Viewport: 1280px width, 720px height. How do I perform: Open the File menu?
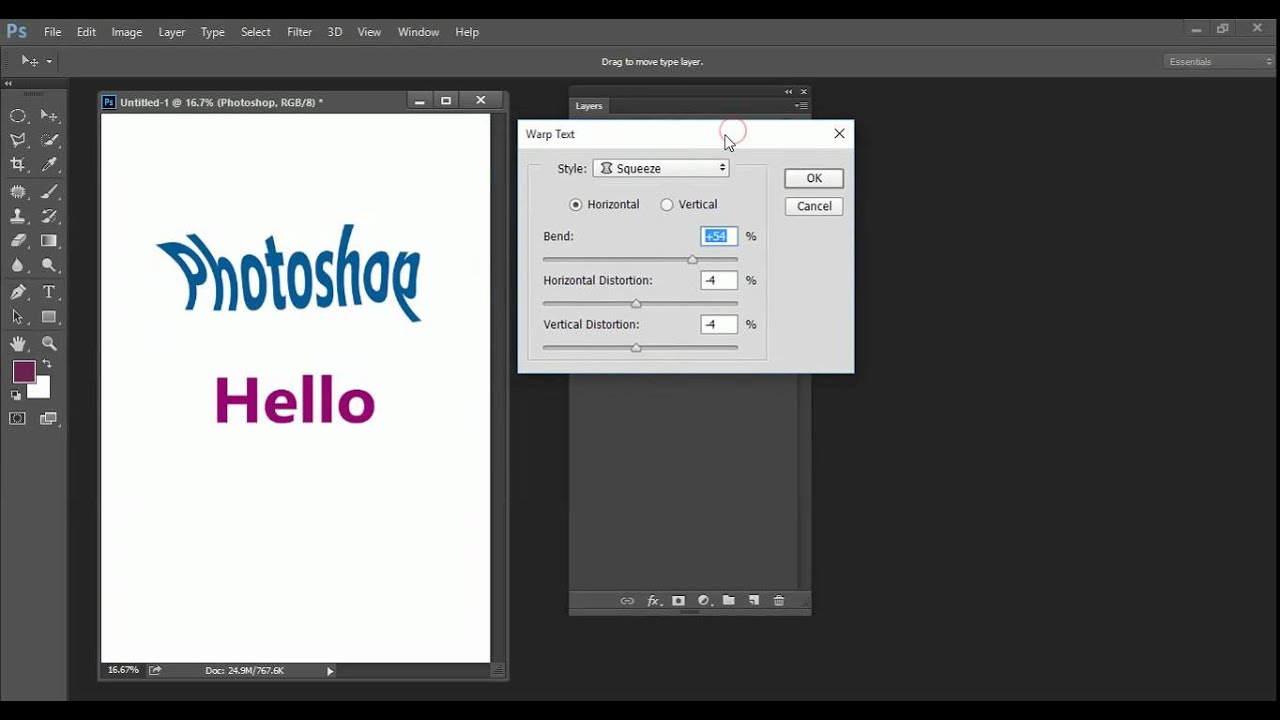tap(52, 32)
